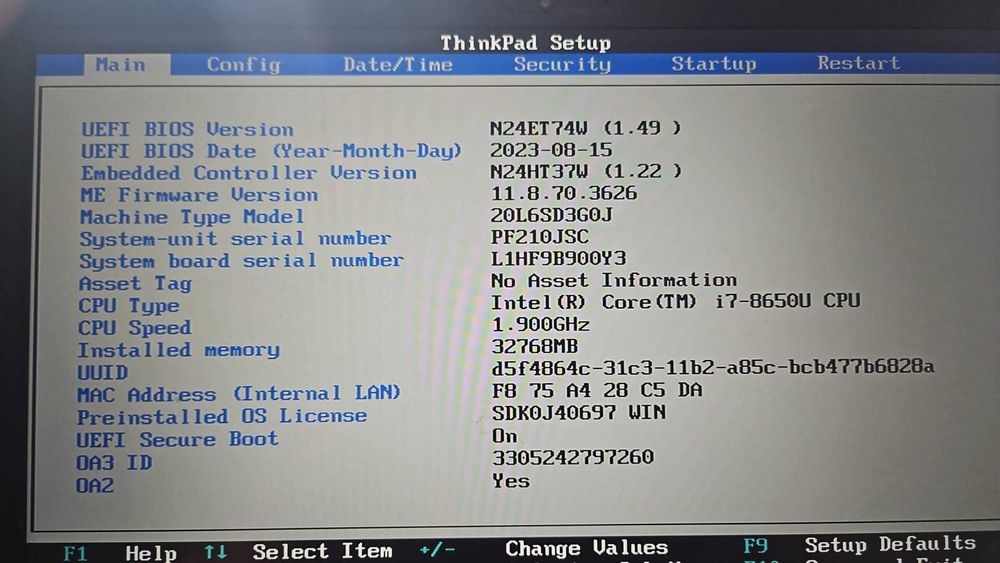Open the Security tab
1000x563 pixels.
pyautogui.click(x=562, y=64)
